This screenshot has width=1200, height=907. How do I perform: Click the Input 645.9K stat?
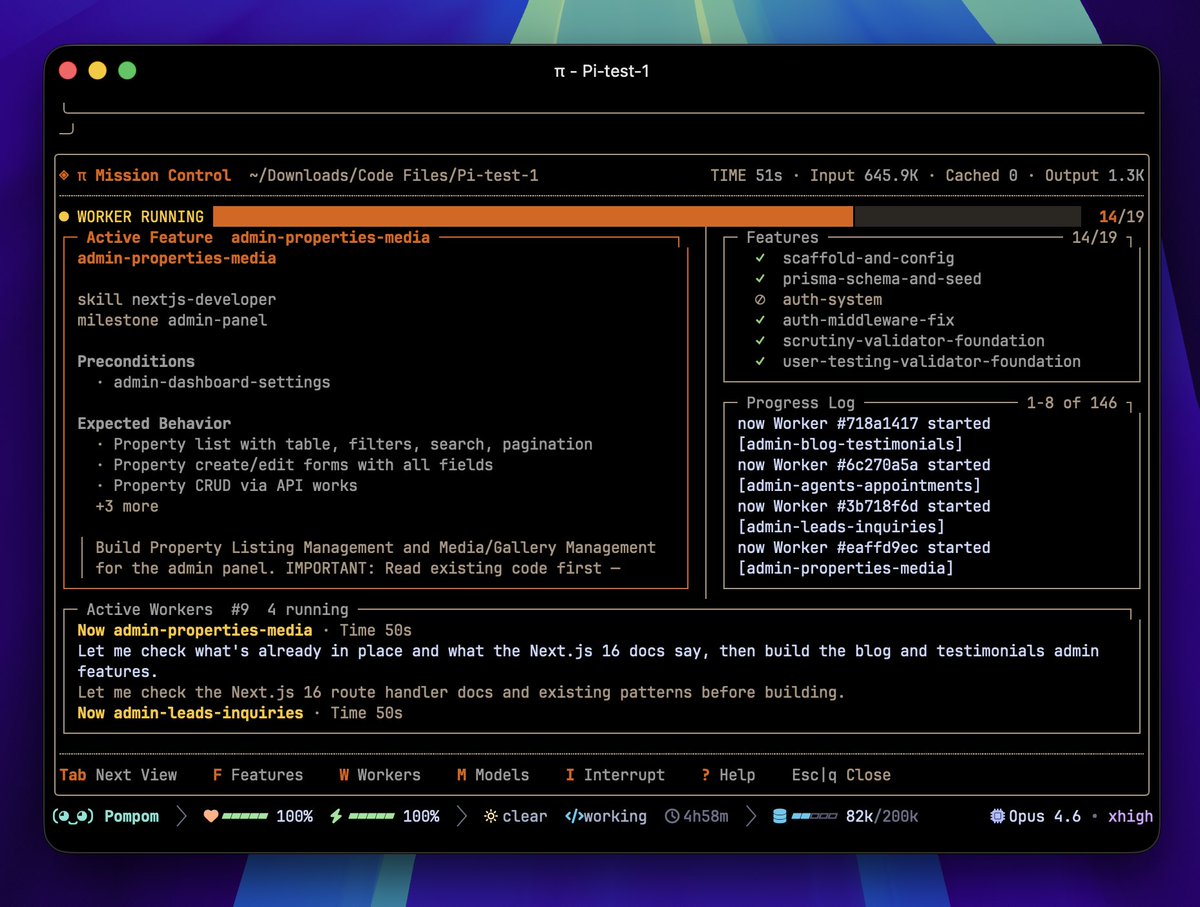(x=864, y=175)
